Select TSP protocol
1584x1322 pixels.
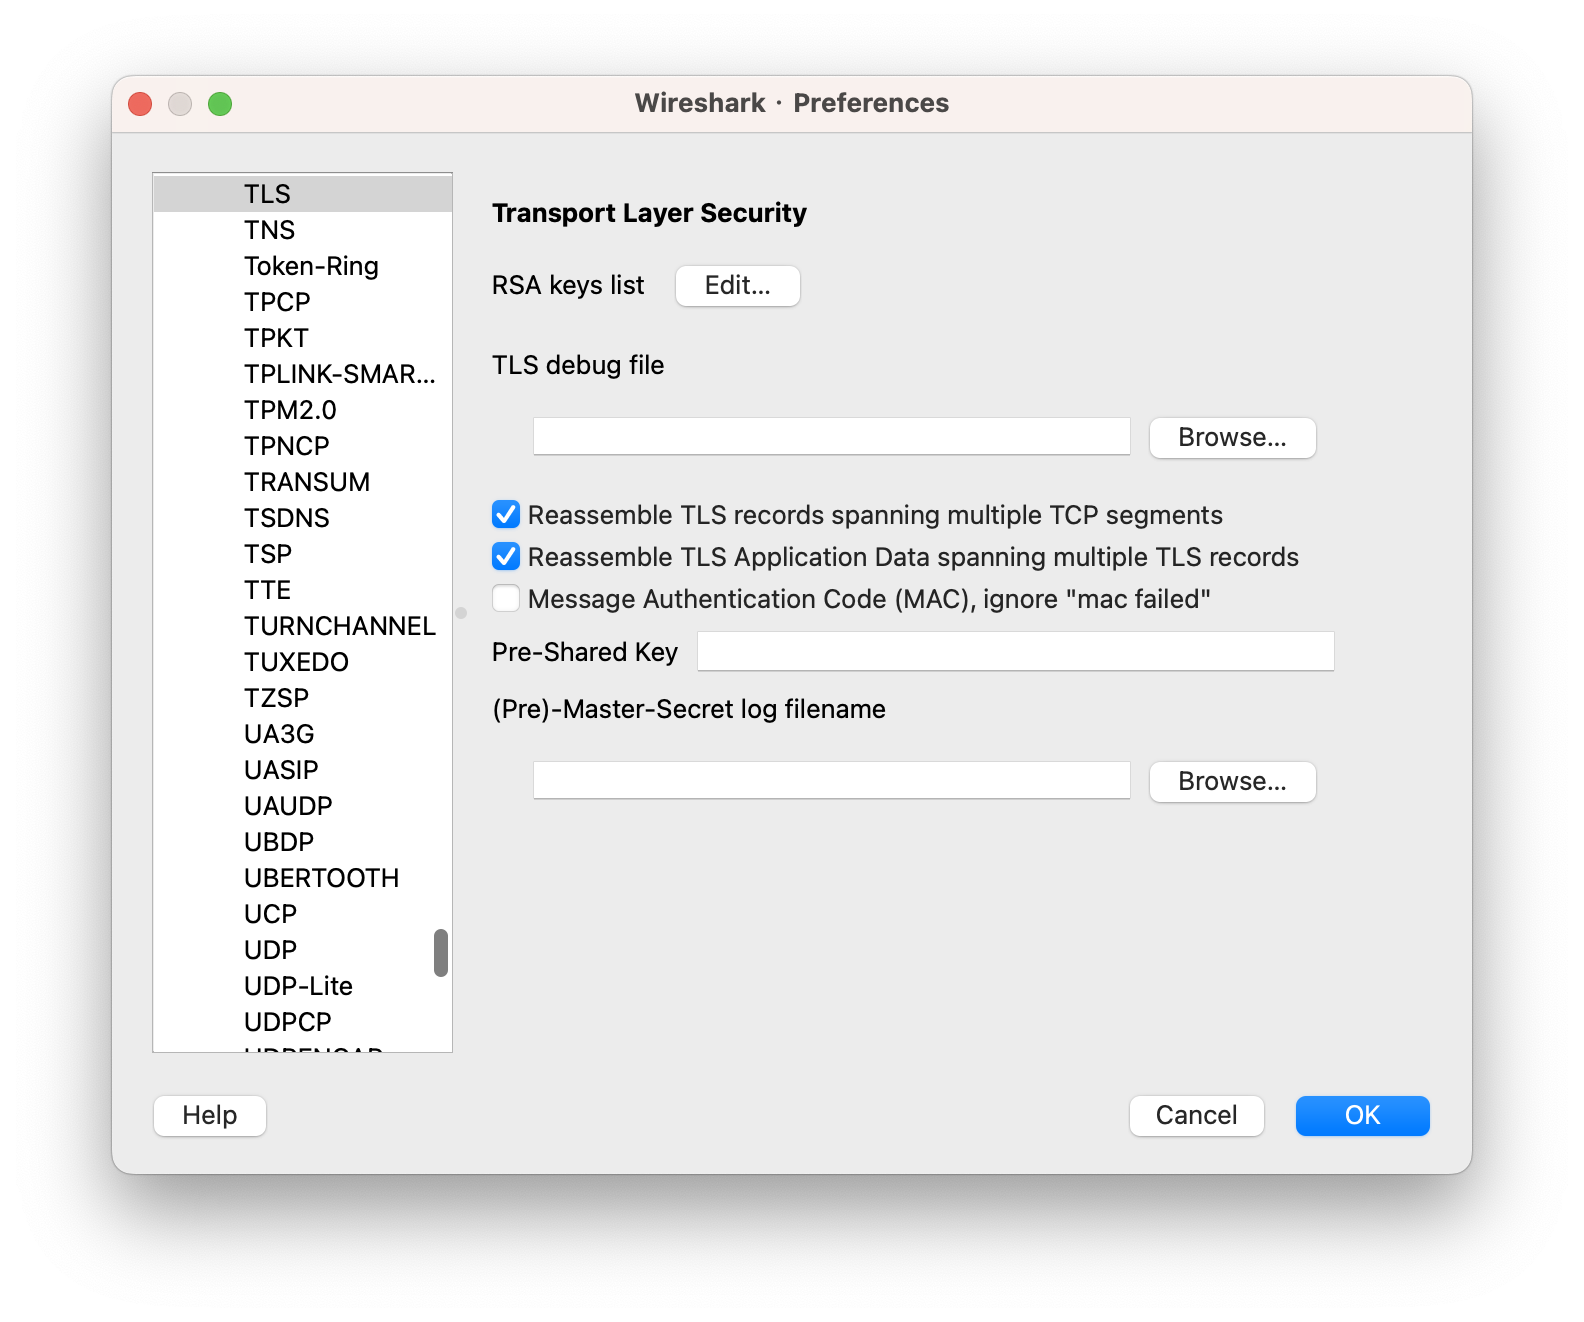(302, 554)
